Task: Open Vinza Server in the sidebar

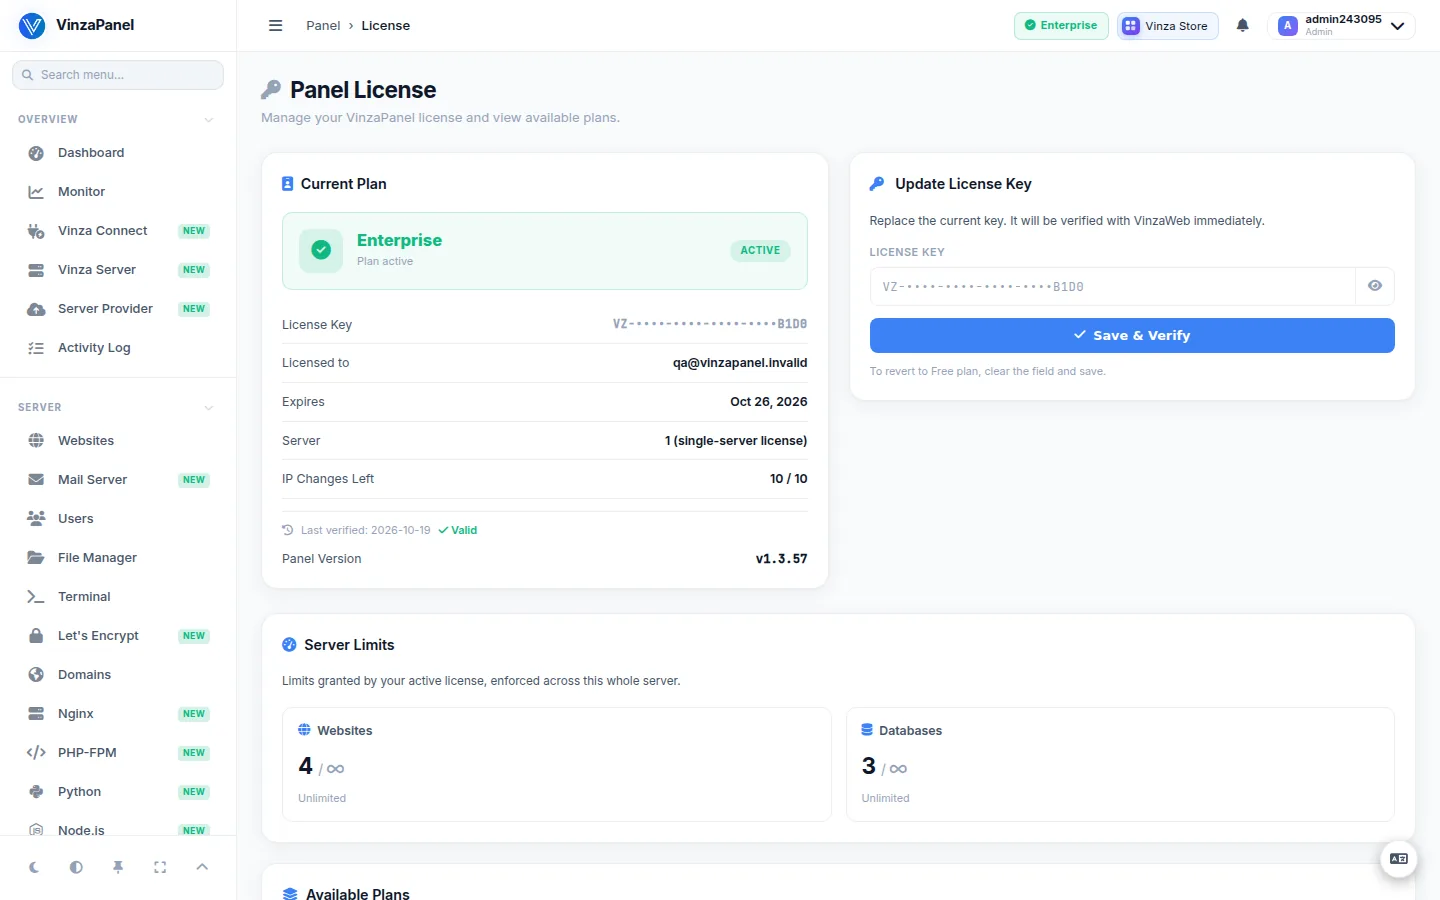Action: tap(118, 270)
